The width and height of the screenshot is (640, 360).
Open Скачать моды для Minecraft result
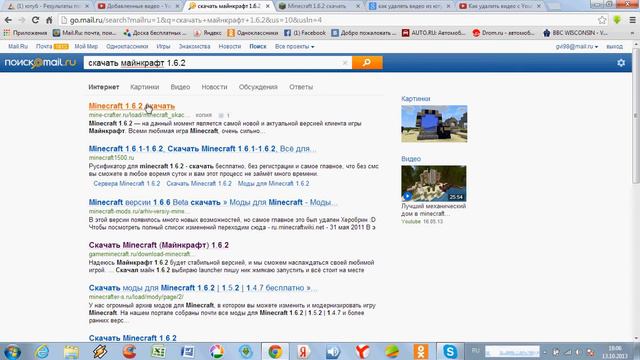pos(202,288)
